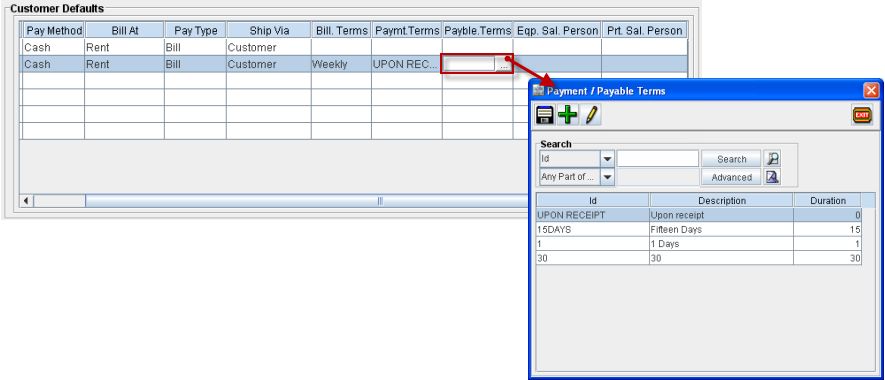Image resolution: width=885 pixels, height=380 pixels.
Task: Click the Weekly Bill. Terms cell
Action: pos(341,64)
